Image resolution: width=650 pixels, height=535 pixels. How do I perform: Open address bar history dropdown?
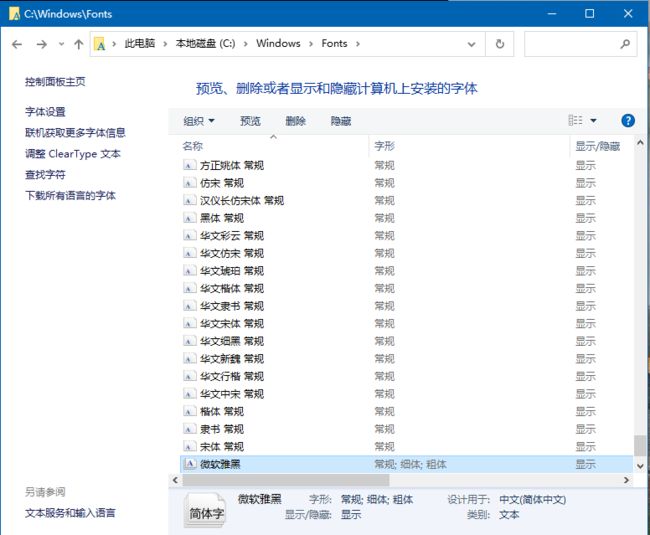(471, 44)
